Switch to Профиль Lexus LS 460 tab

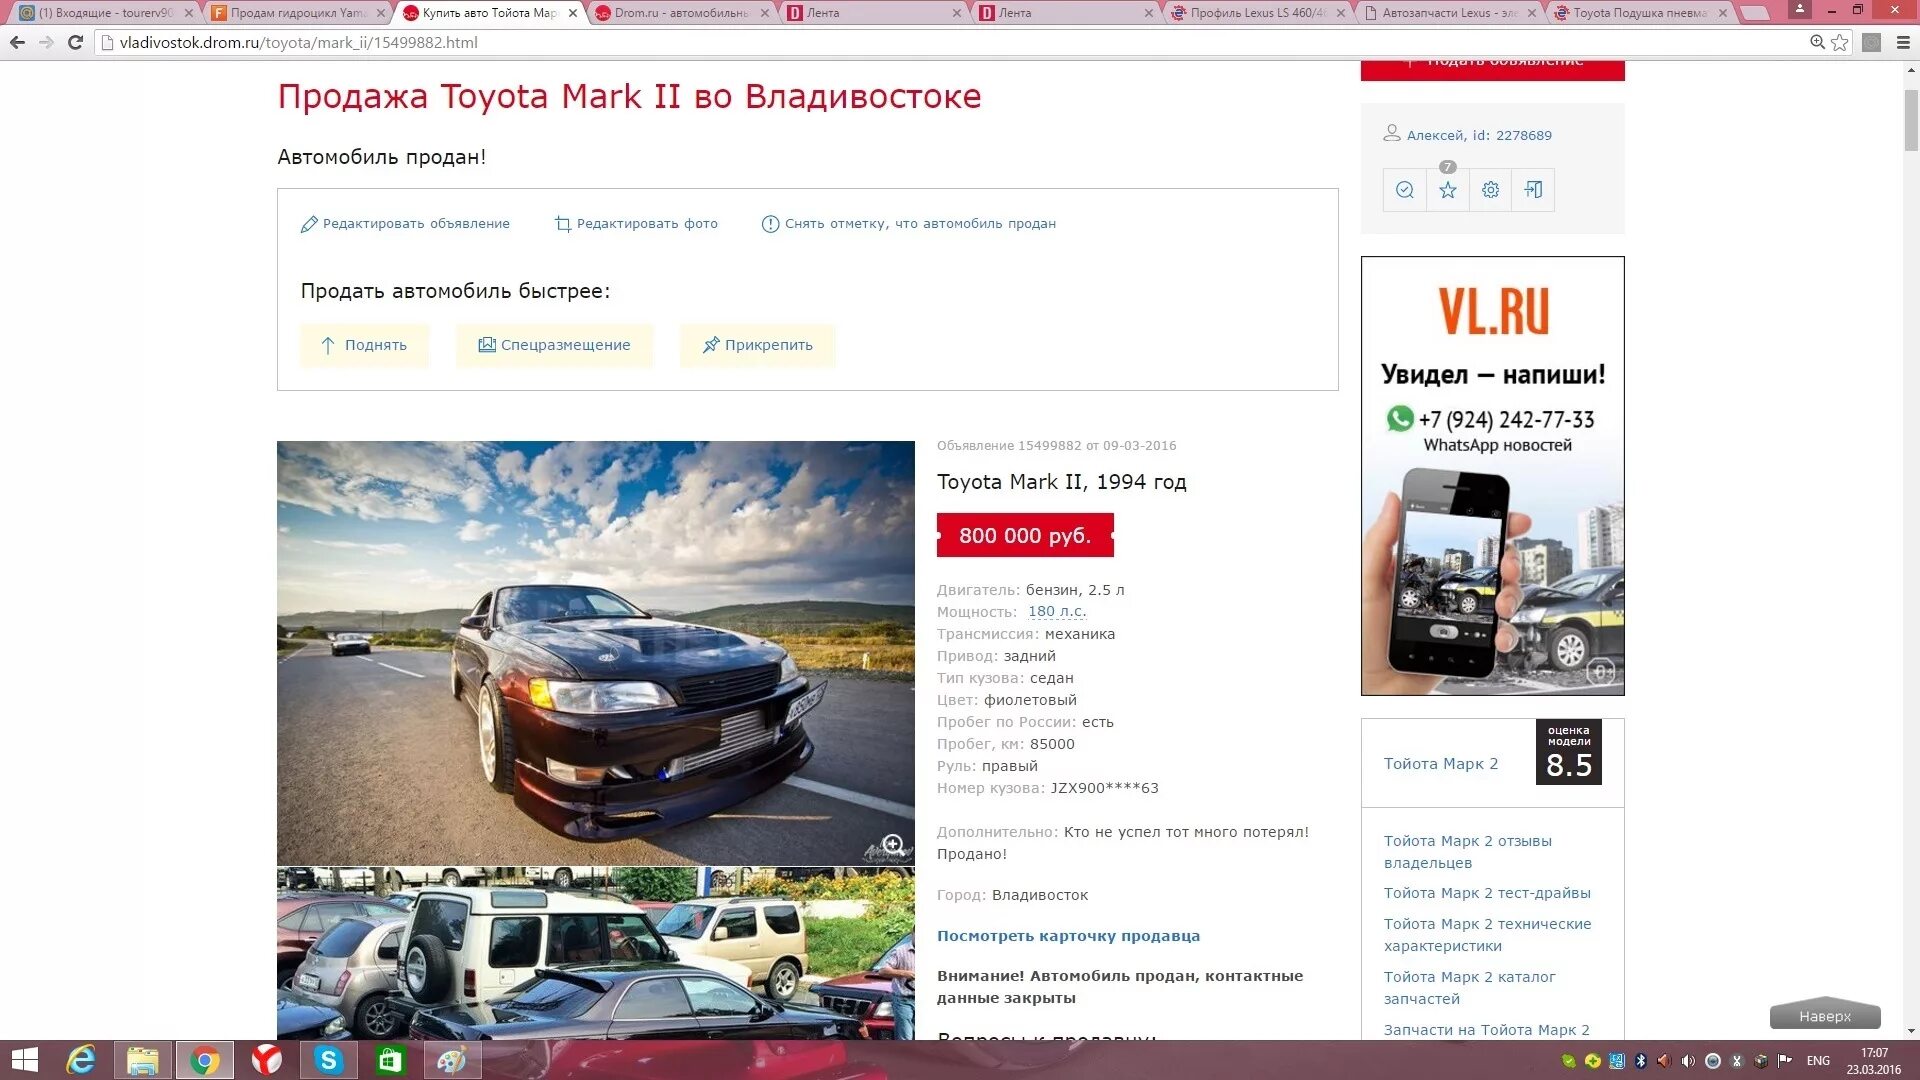click(x=1256, y=13)
